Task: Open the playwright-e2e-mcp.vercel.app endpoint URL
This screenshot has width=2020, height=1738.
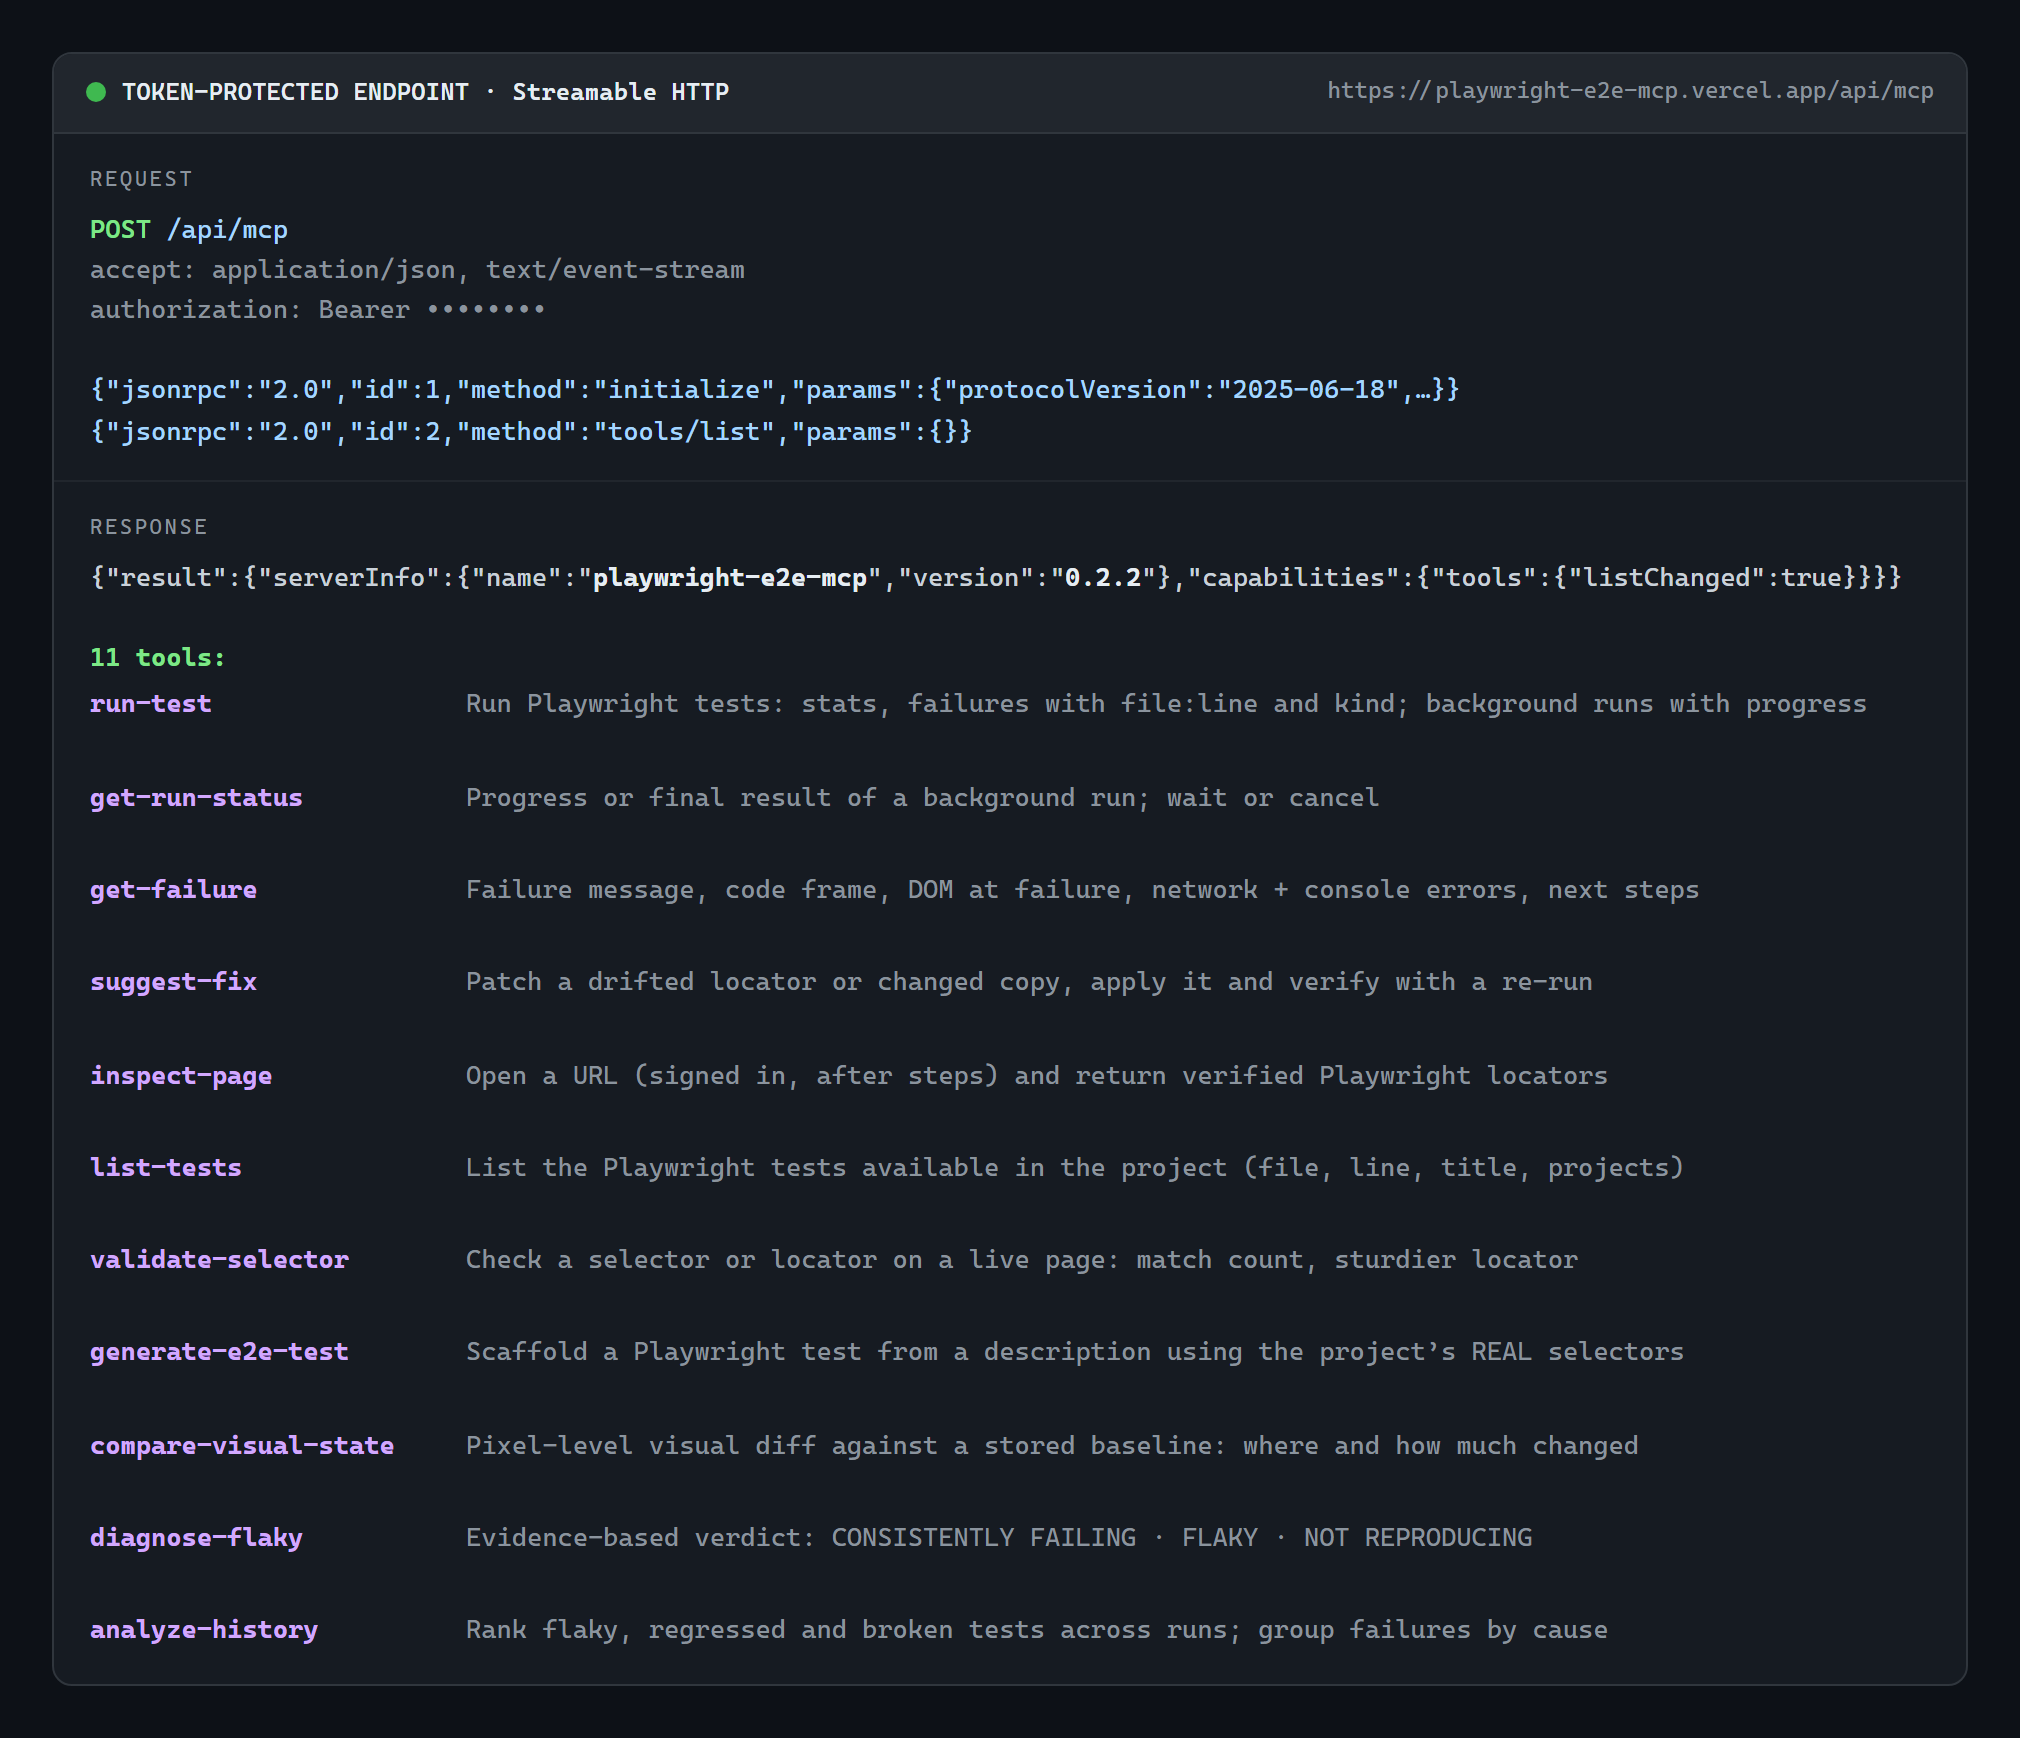Action: tap(1630, 91)
